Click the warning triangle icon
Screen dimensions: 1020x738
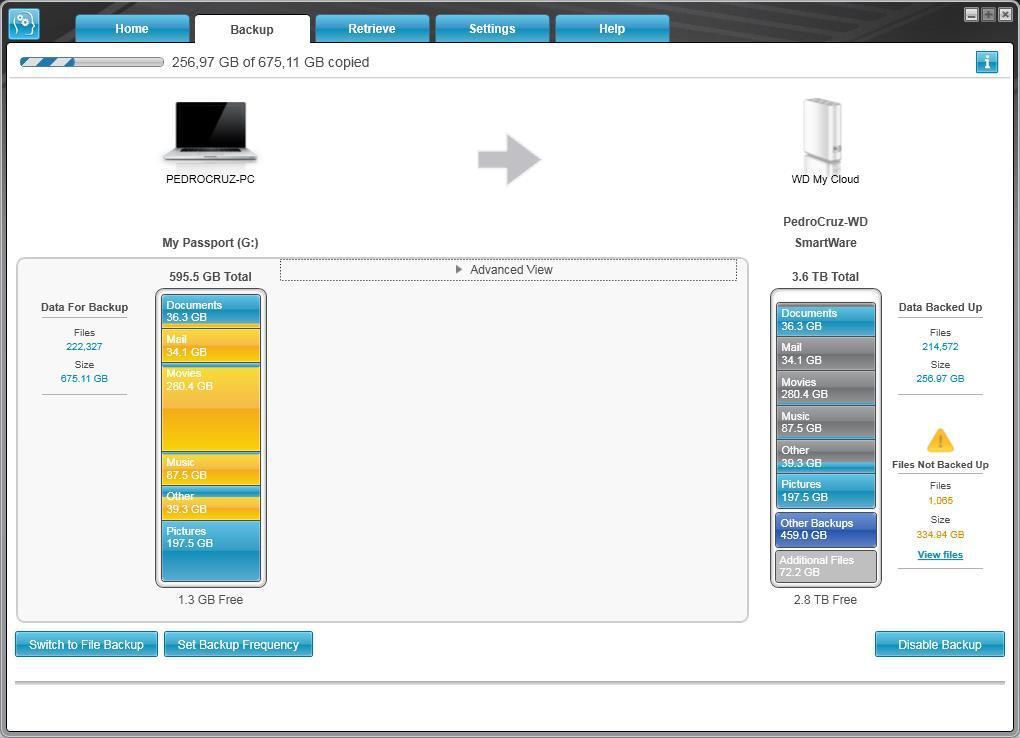click(x=940, y=441)
